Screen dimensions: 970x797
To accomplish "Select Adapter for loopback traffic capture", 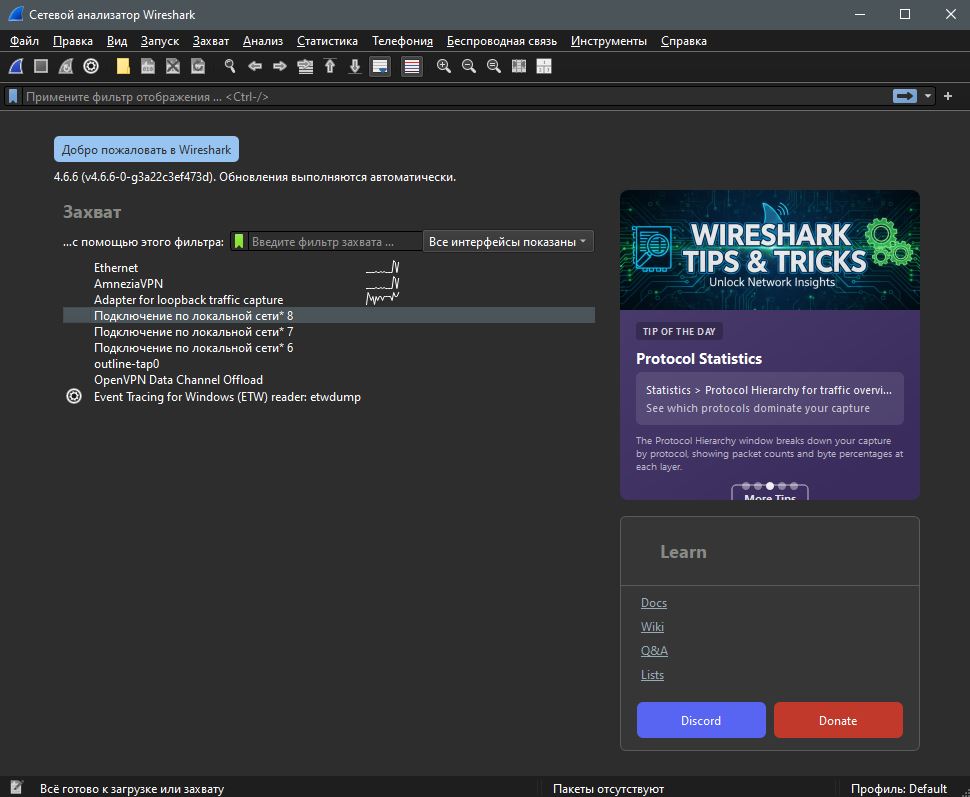I will coord(328,299).
